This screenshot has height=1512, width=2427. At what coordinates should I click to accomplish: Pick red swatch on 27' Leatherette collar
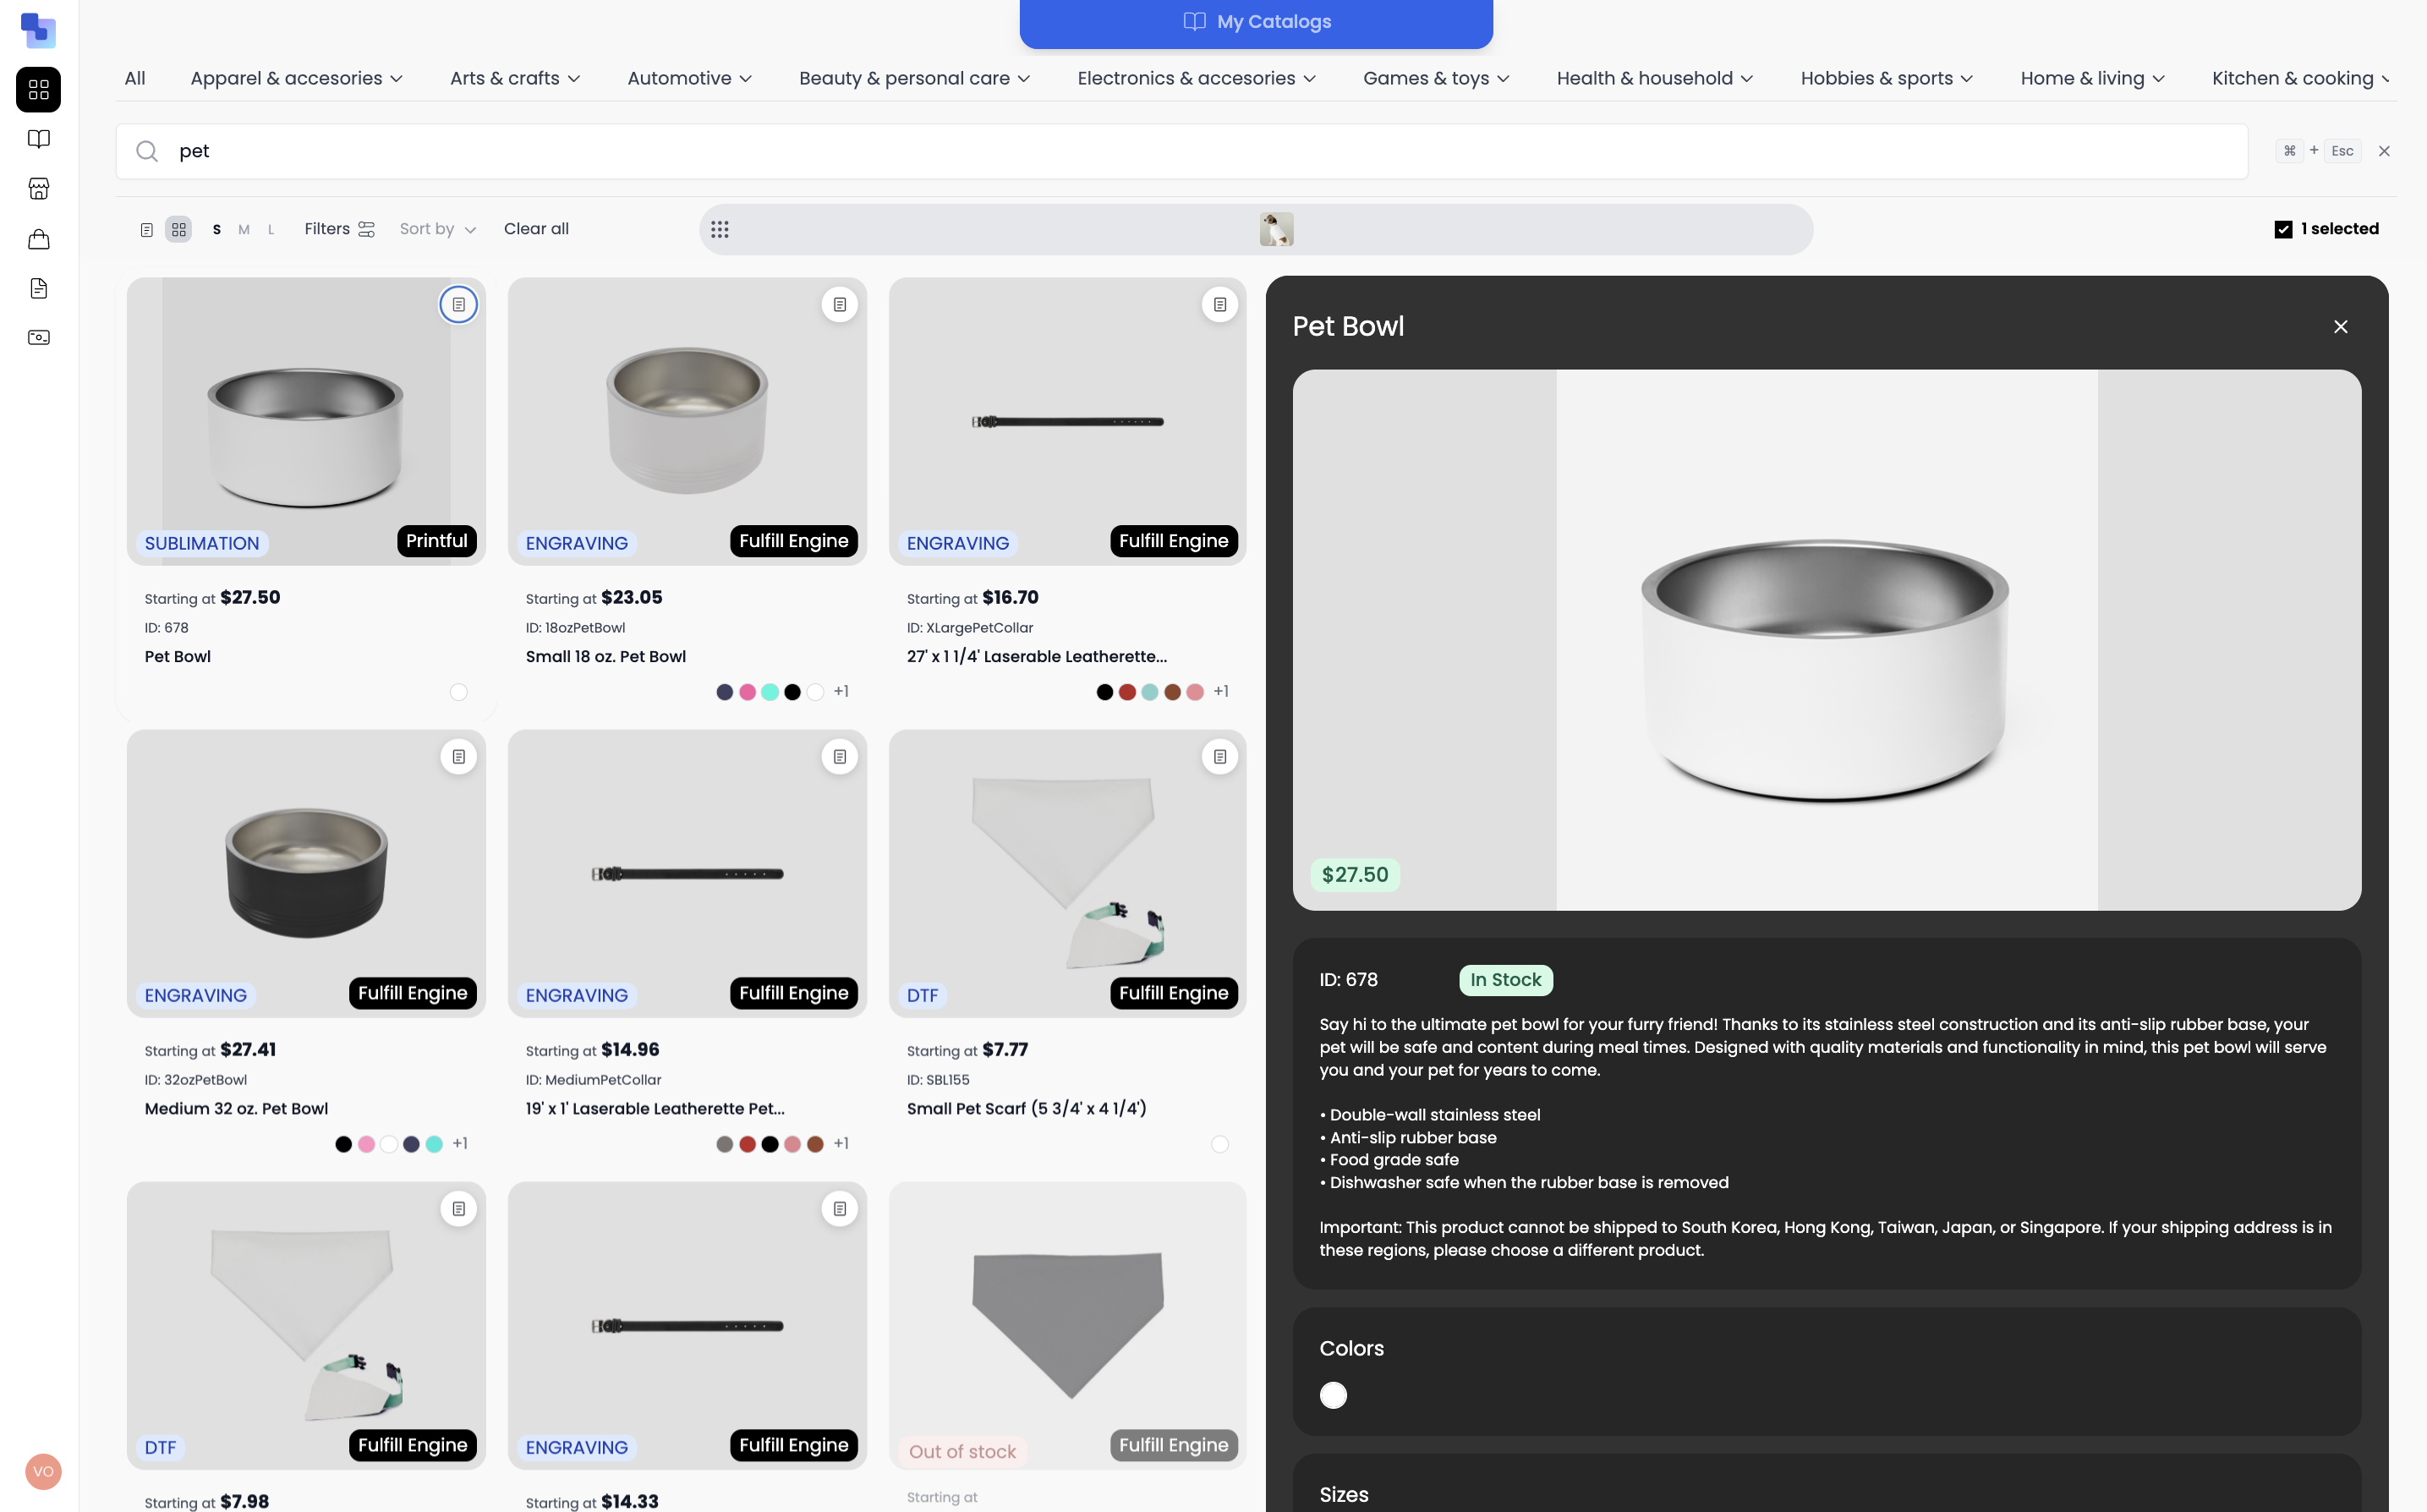(x=1127, y=692)
